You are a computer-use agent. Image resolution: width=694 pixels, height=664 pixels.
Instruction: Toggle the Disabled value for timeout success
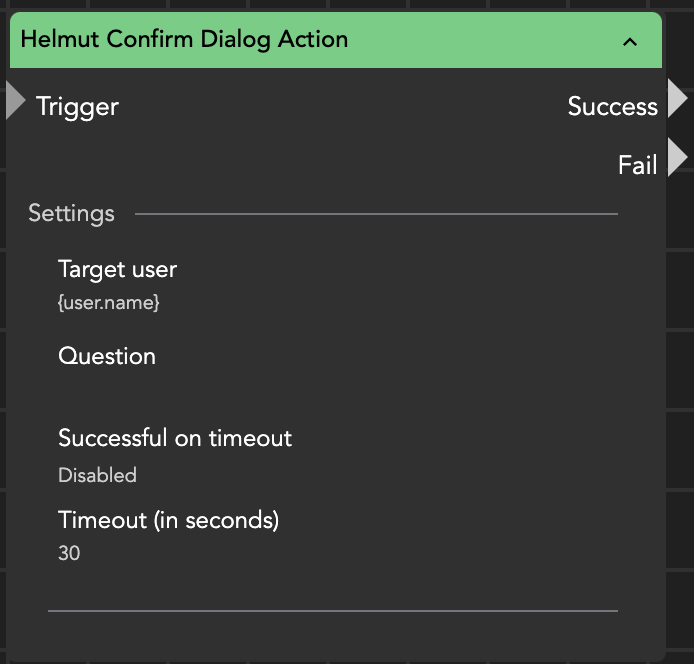[97, 475]
